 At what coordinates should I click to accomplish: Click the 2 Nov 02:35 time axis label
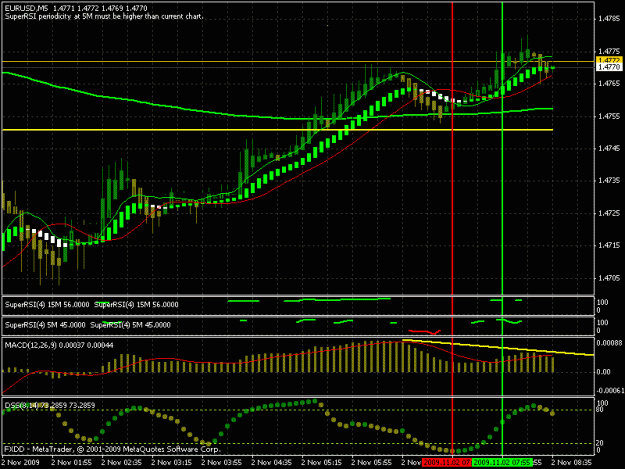coord(122,462)
